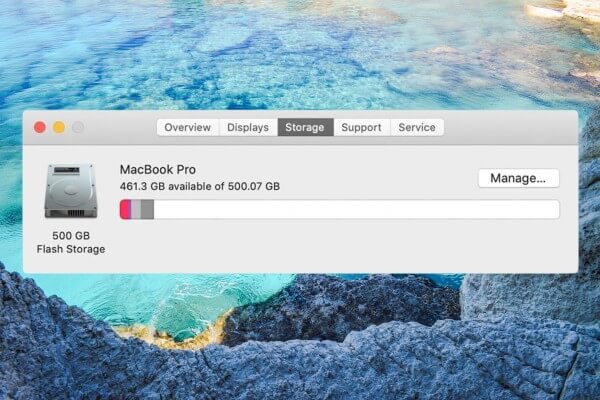Click the light gray storage bar segment
The height and width of the screenshot is (400, 600).
pos(136,209)
